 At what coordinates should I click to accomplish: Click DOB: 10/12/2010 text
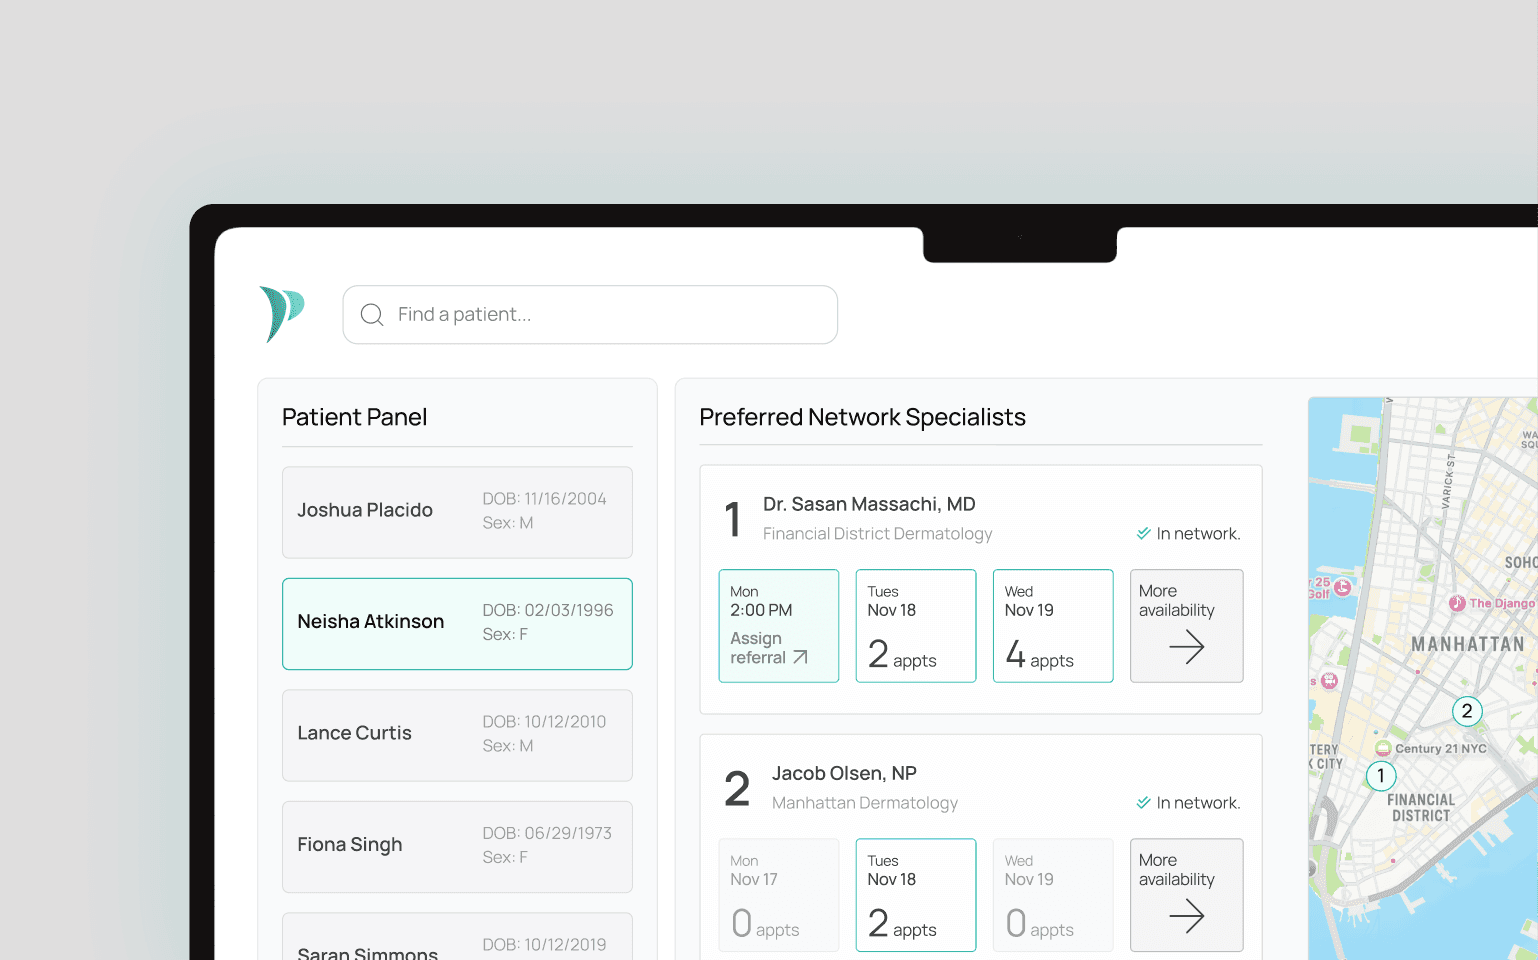[544, 722]
